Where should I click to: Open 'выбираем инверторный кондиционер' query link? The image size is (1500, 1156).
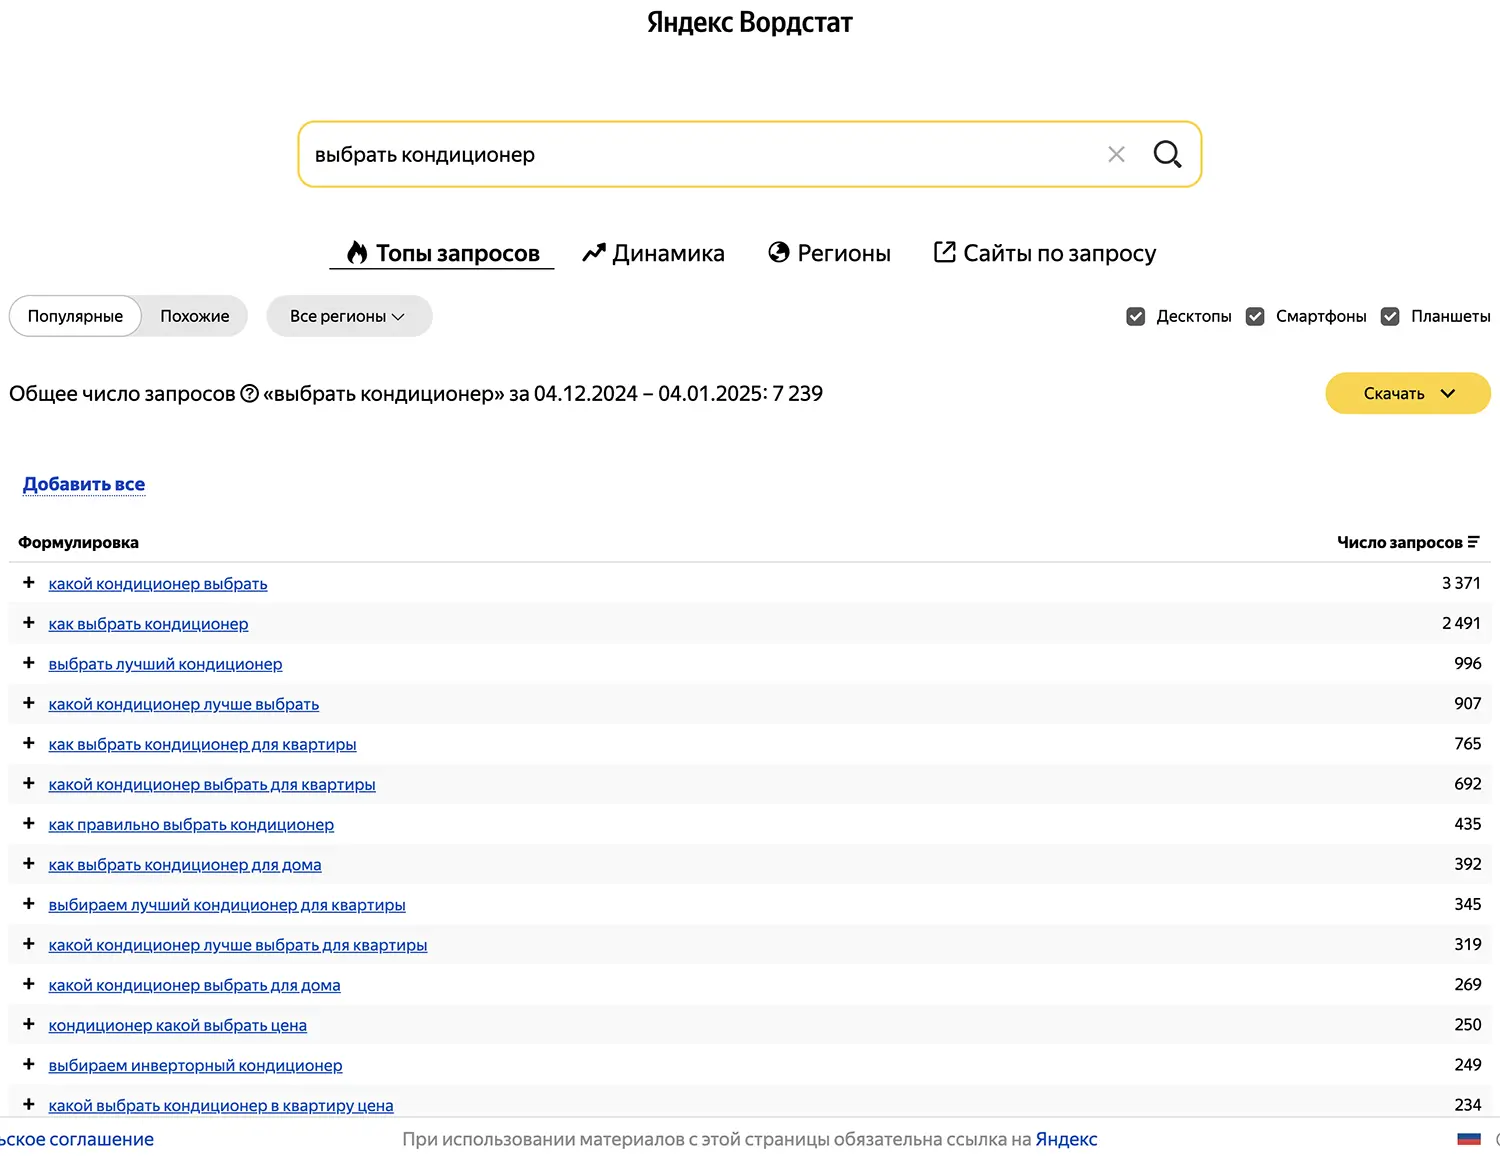click(195, 1066)
